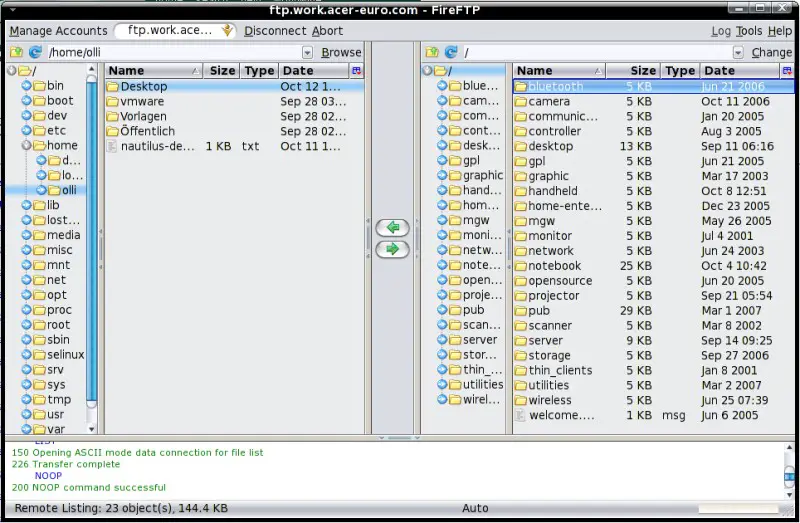Open the remote path history dropdown
The height and width of the screenshot is (523, 800).
tap(738, 53)
